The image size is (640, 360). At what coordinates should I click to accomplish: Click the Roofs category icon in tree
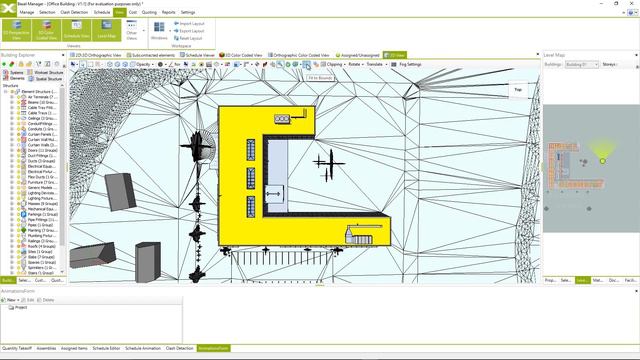pyautogui.click(x=24, y=247)
